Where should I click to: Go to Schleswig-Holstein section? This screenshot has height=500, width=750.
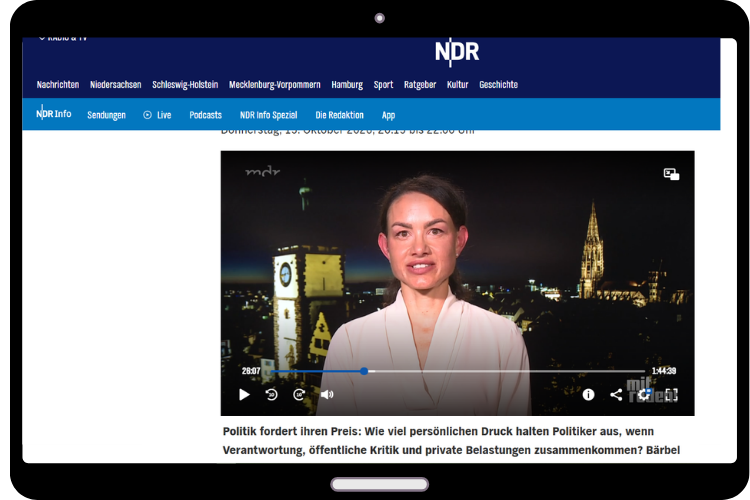pyautogui.click(x=185, y=85)
